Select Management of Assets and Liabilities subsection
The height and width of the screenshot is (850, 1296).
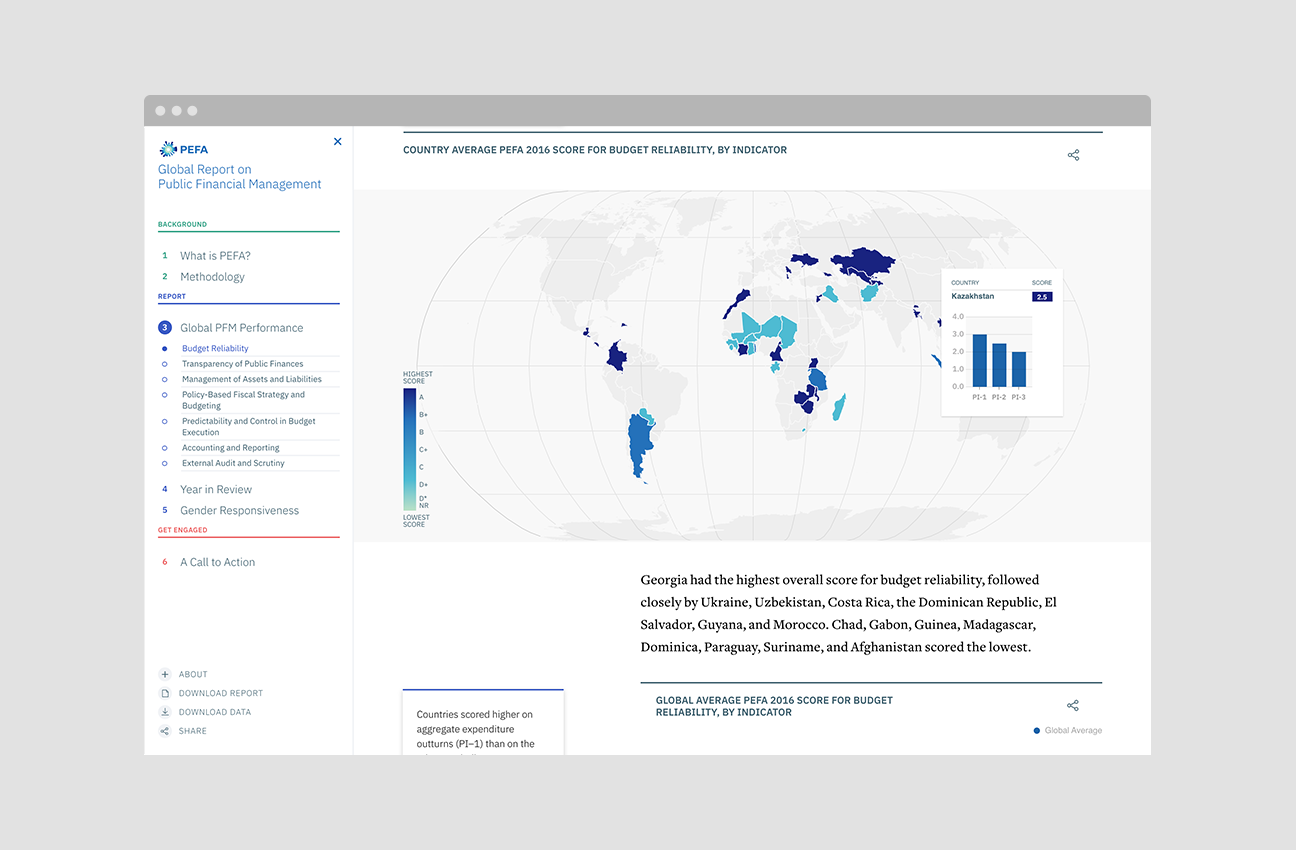pyautogui.click(x=252, y=380)
